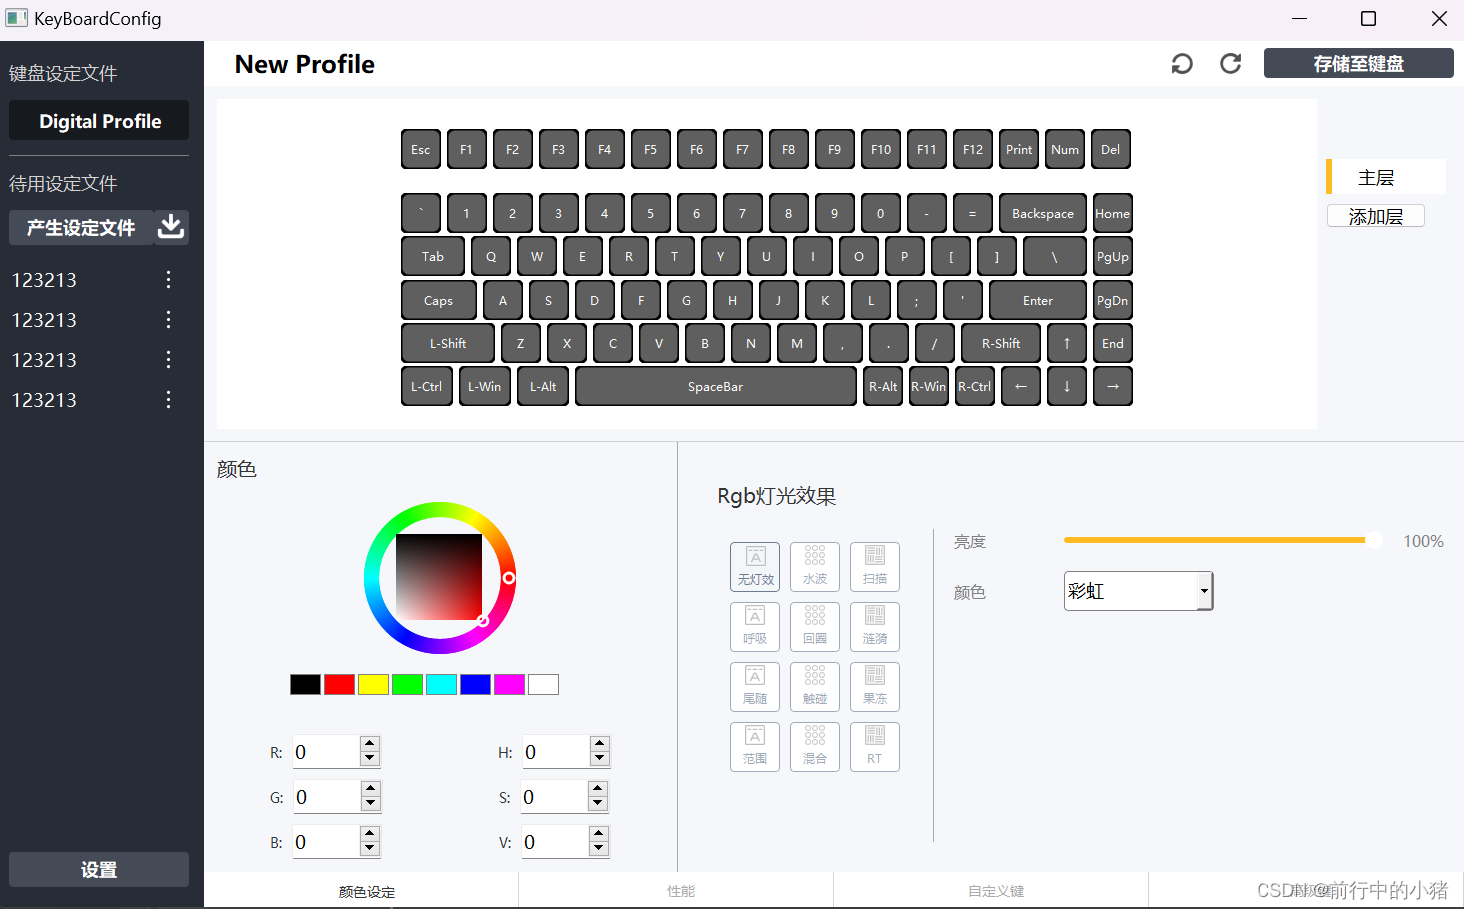Choose the 水波 lighting effect

815,567
